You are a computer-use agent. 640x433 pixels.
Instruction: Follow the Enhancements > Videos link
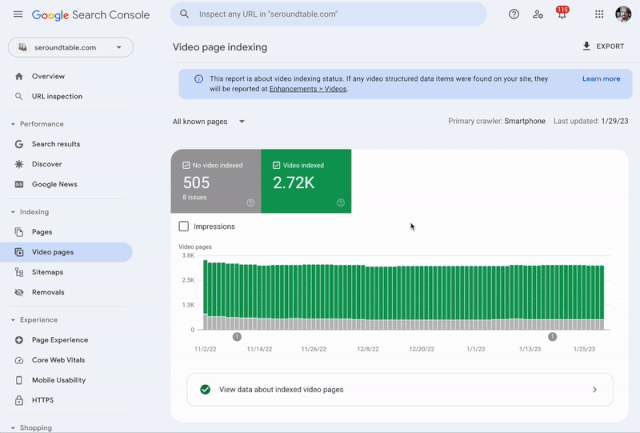point(308,89)
